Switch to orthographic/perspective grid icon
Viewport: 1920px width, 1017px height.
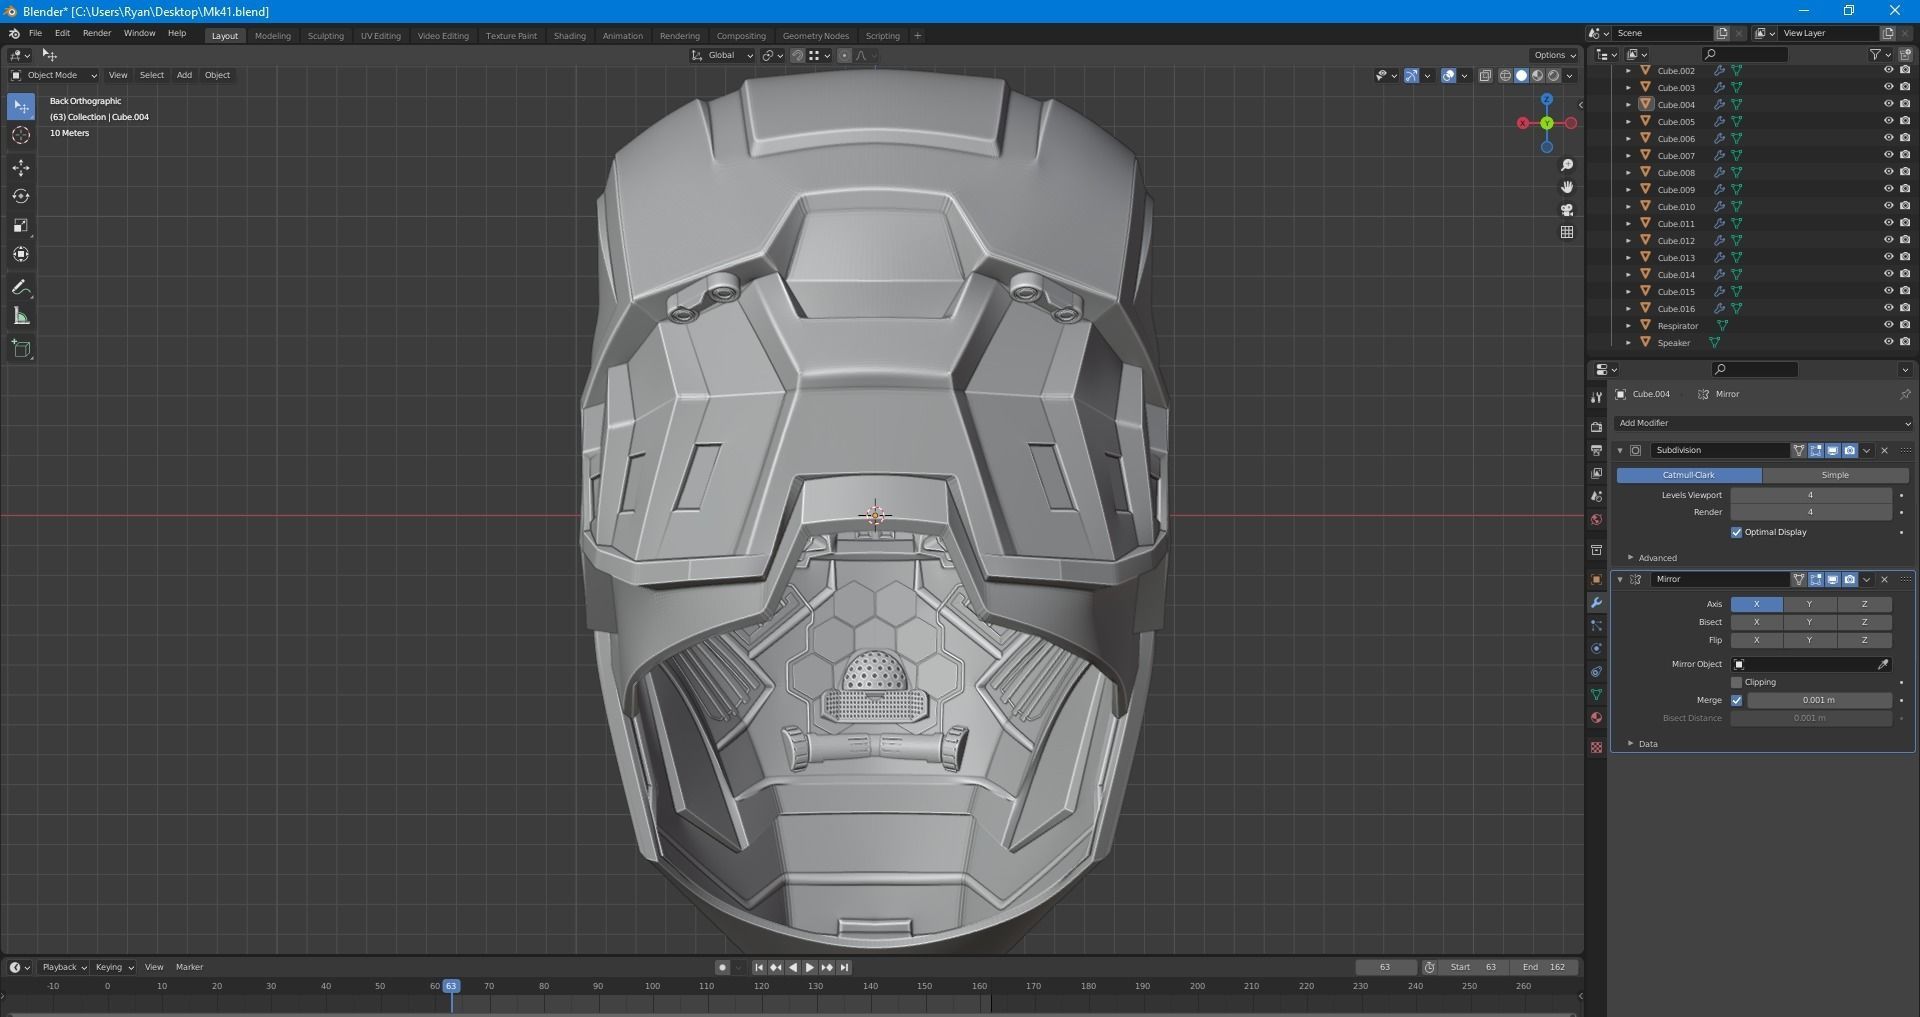click(1567, 232)
